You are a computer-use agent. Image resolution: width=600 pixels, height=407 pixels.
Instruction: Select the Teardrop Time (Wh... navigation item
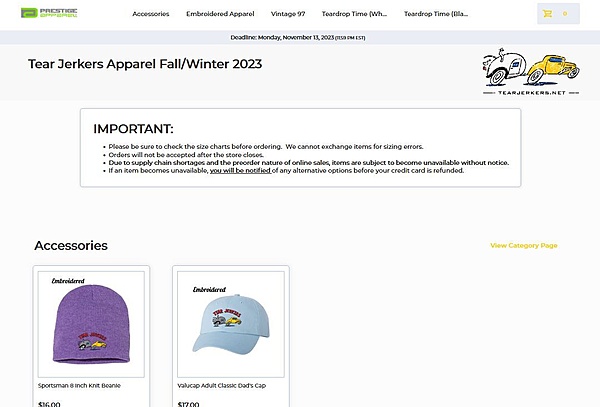pos(354,14)
